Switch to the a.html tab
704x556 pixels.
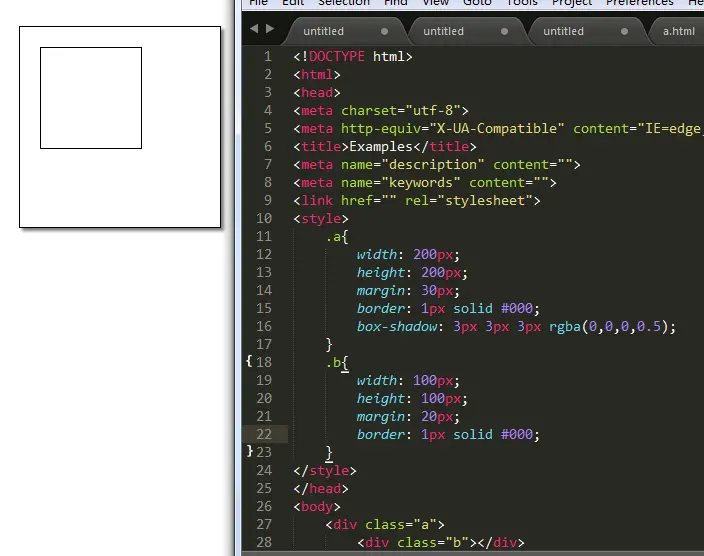pos(678,31)
